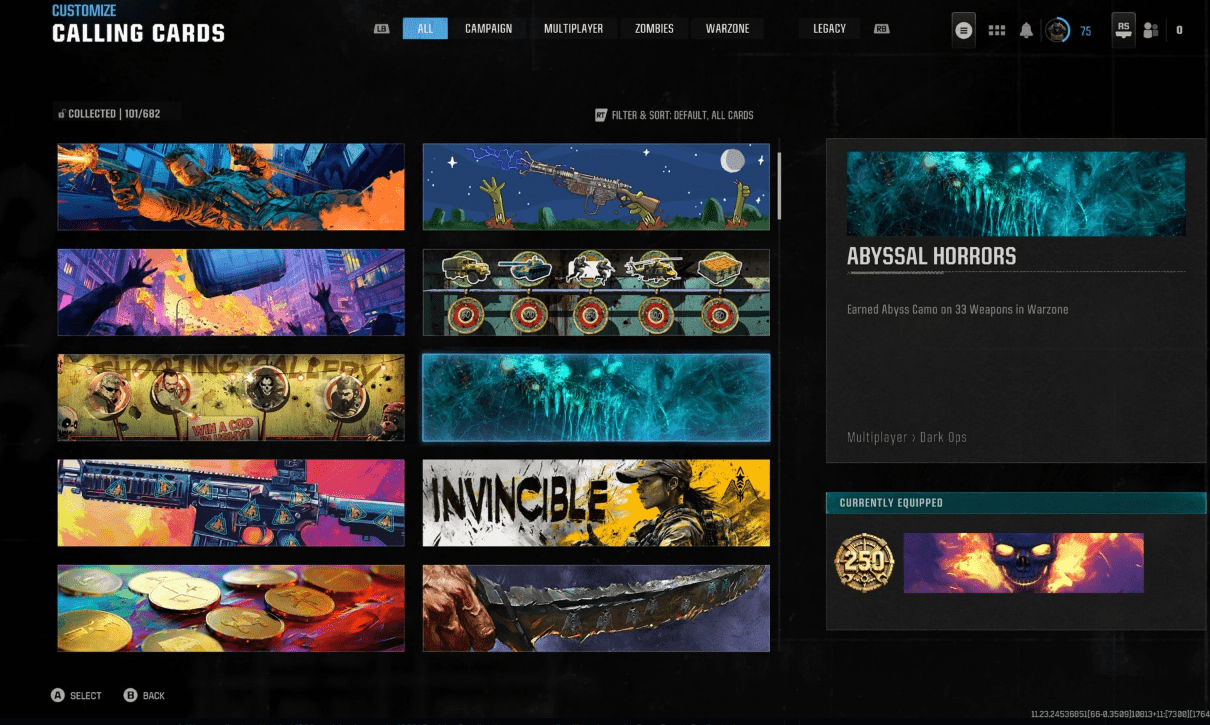Check the notifications bell icon
Viewport: 1210px width, 725px height.
pyautogui.click(x=1026, y=30)
